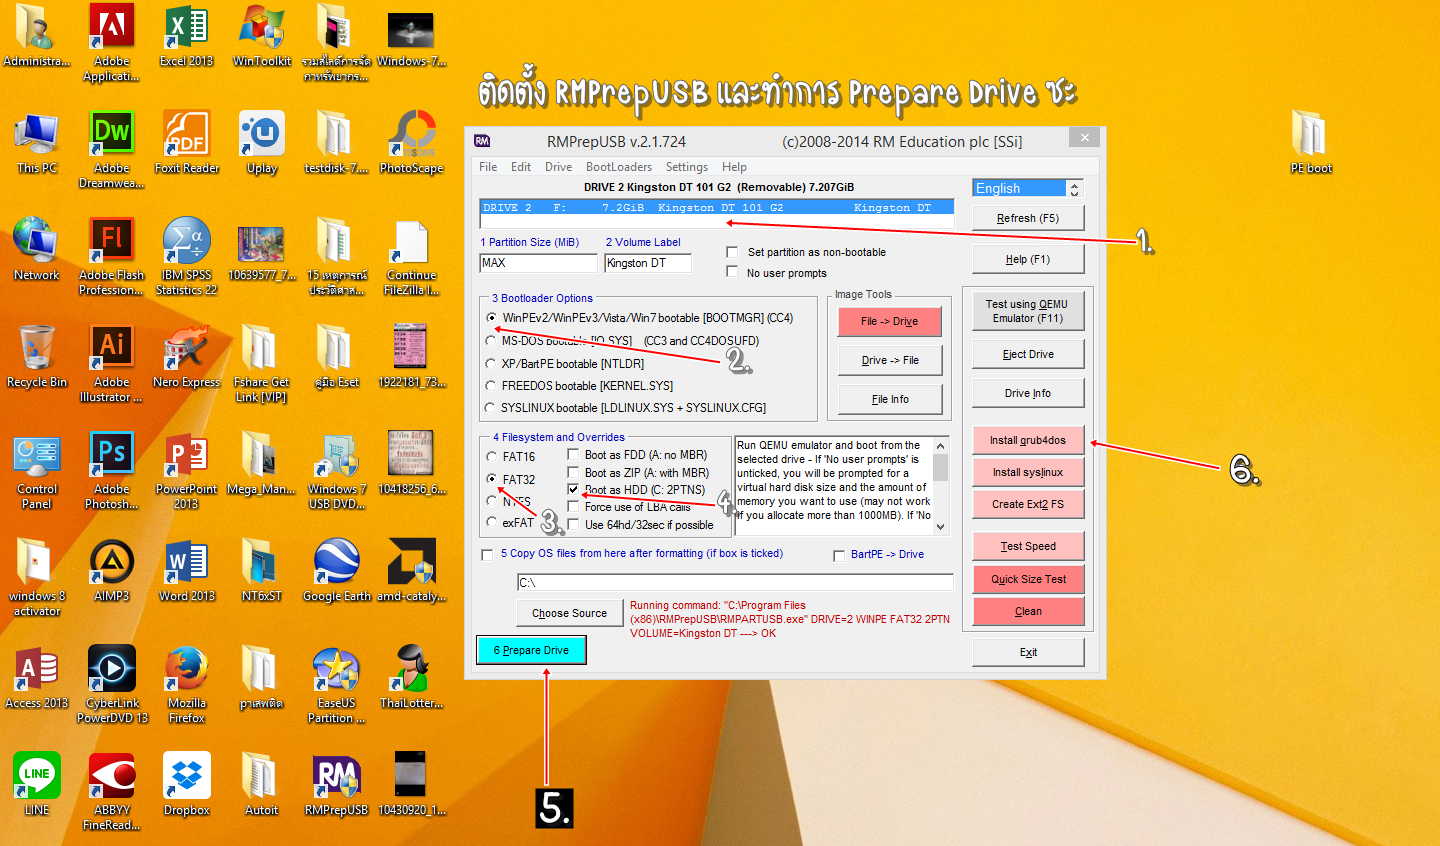Viewport: 1440px width, 846px height.
Task: Open Excel 2013 desktop shortcut
Action: pos(187,36)
